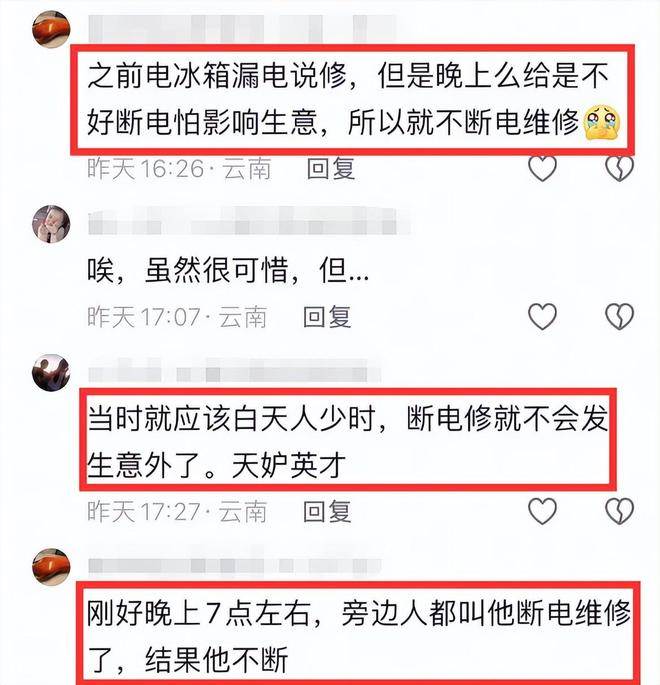Like the 17:07 comment with heart icon
660x685 pixels.
542,316
